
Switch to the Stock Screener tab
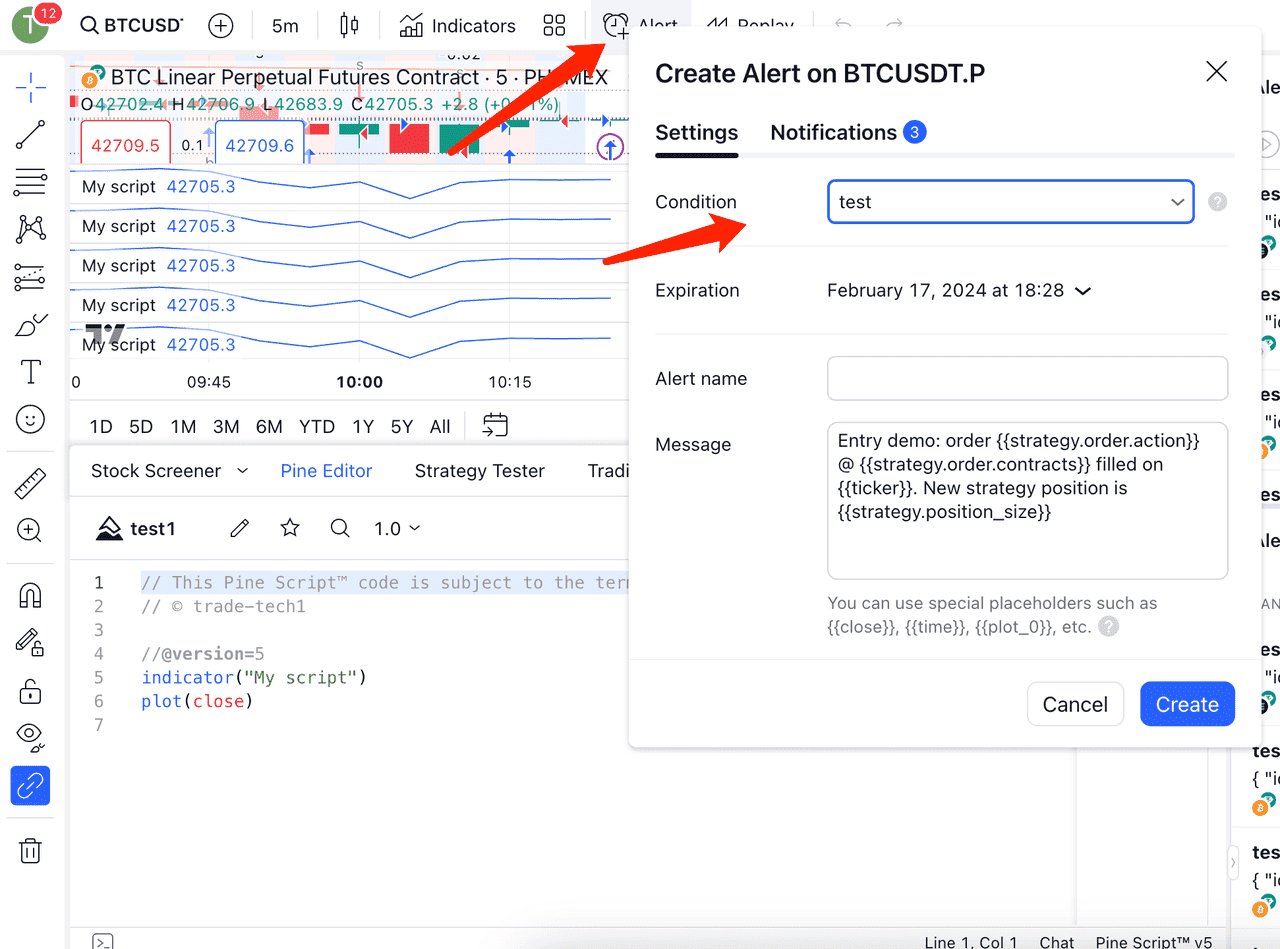point(156,471)
